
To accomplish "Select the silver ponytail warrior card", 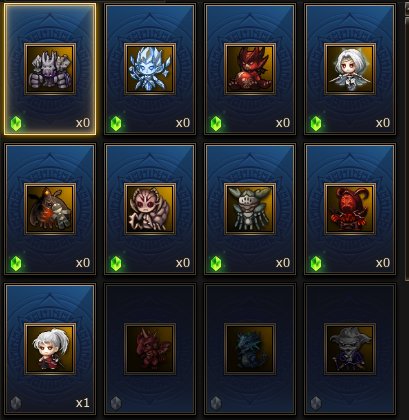I will tap(50, 349).
